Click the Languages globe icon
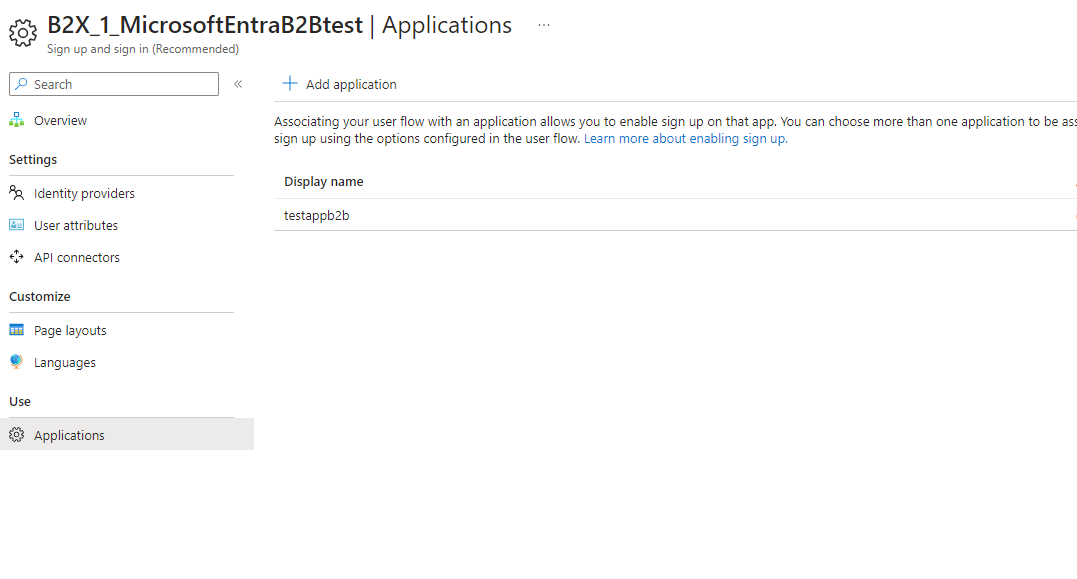The image size is (1077, 579). click(16, 361)
